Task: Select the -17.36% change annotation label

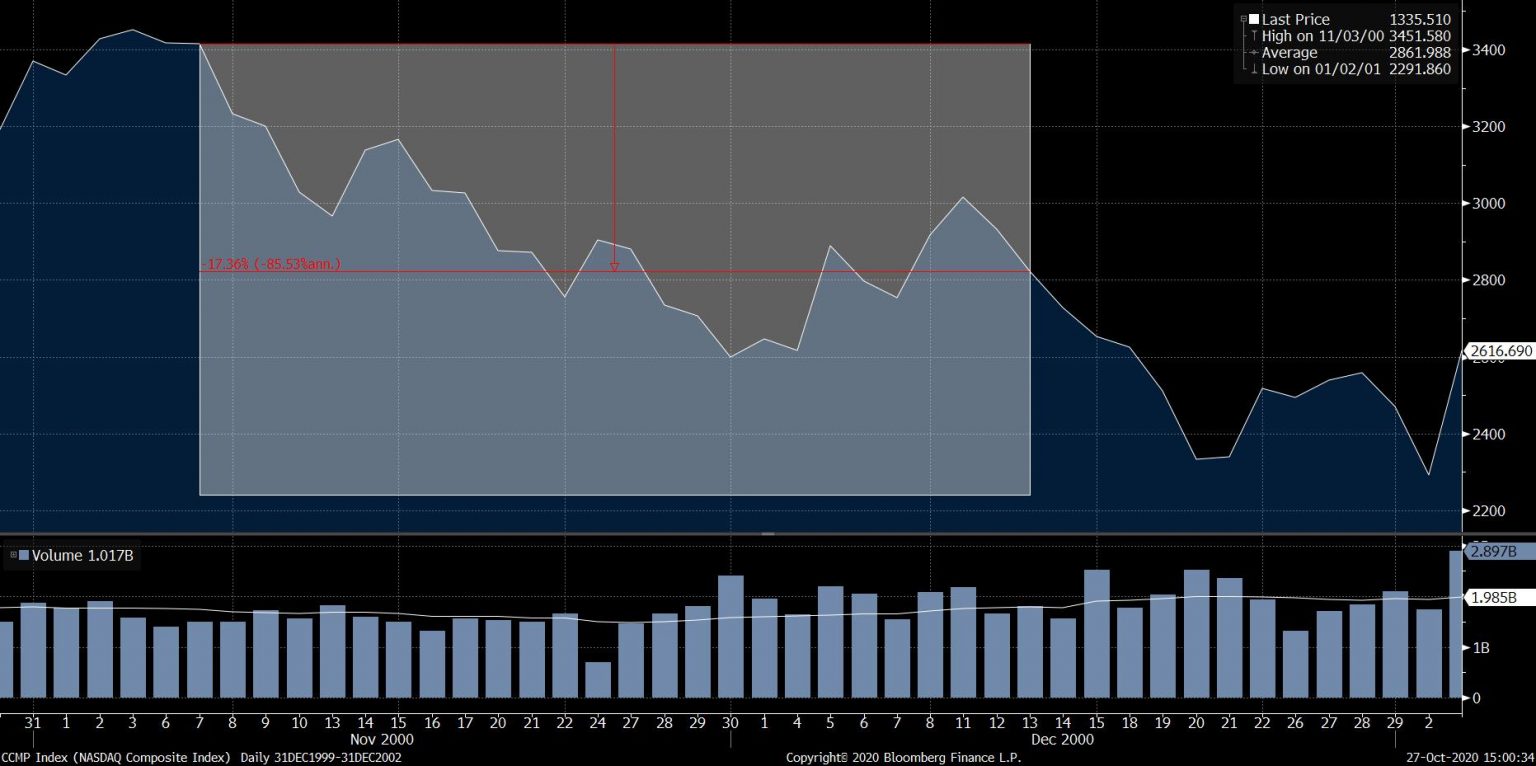Action: 272,264
